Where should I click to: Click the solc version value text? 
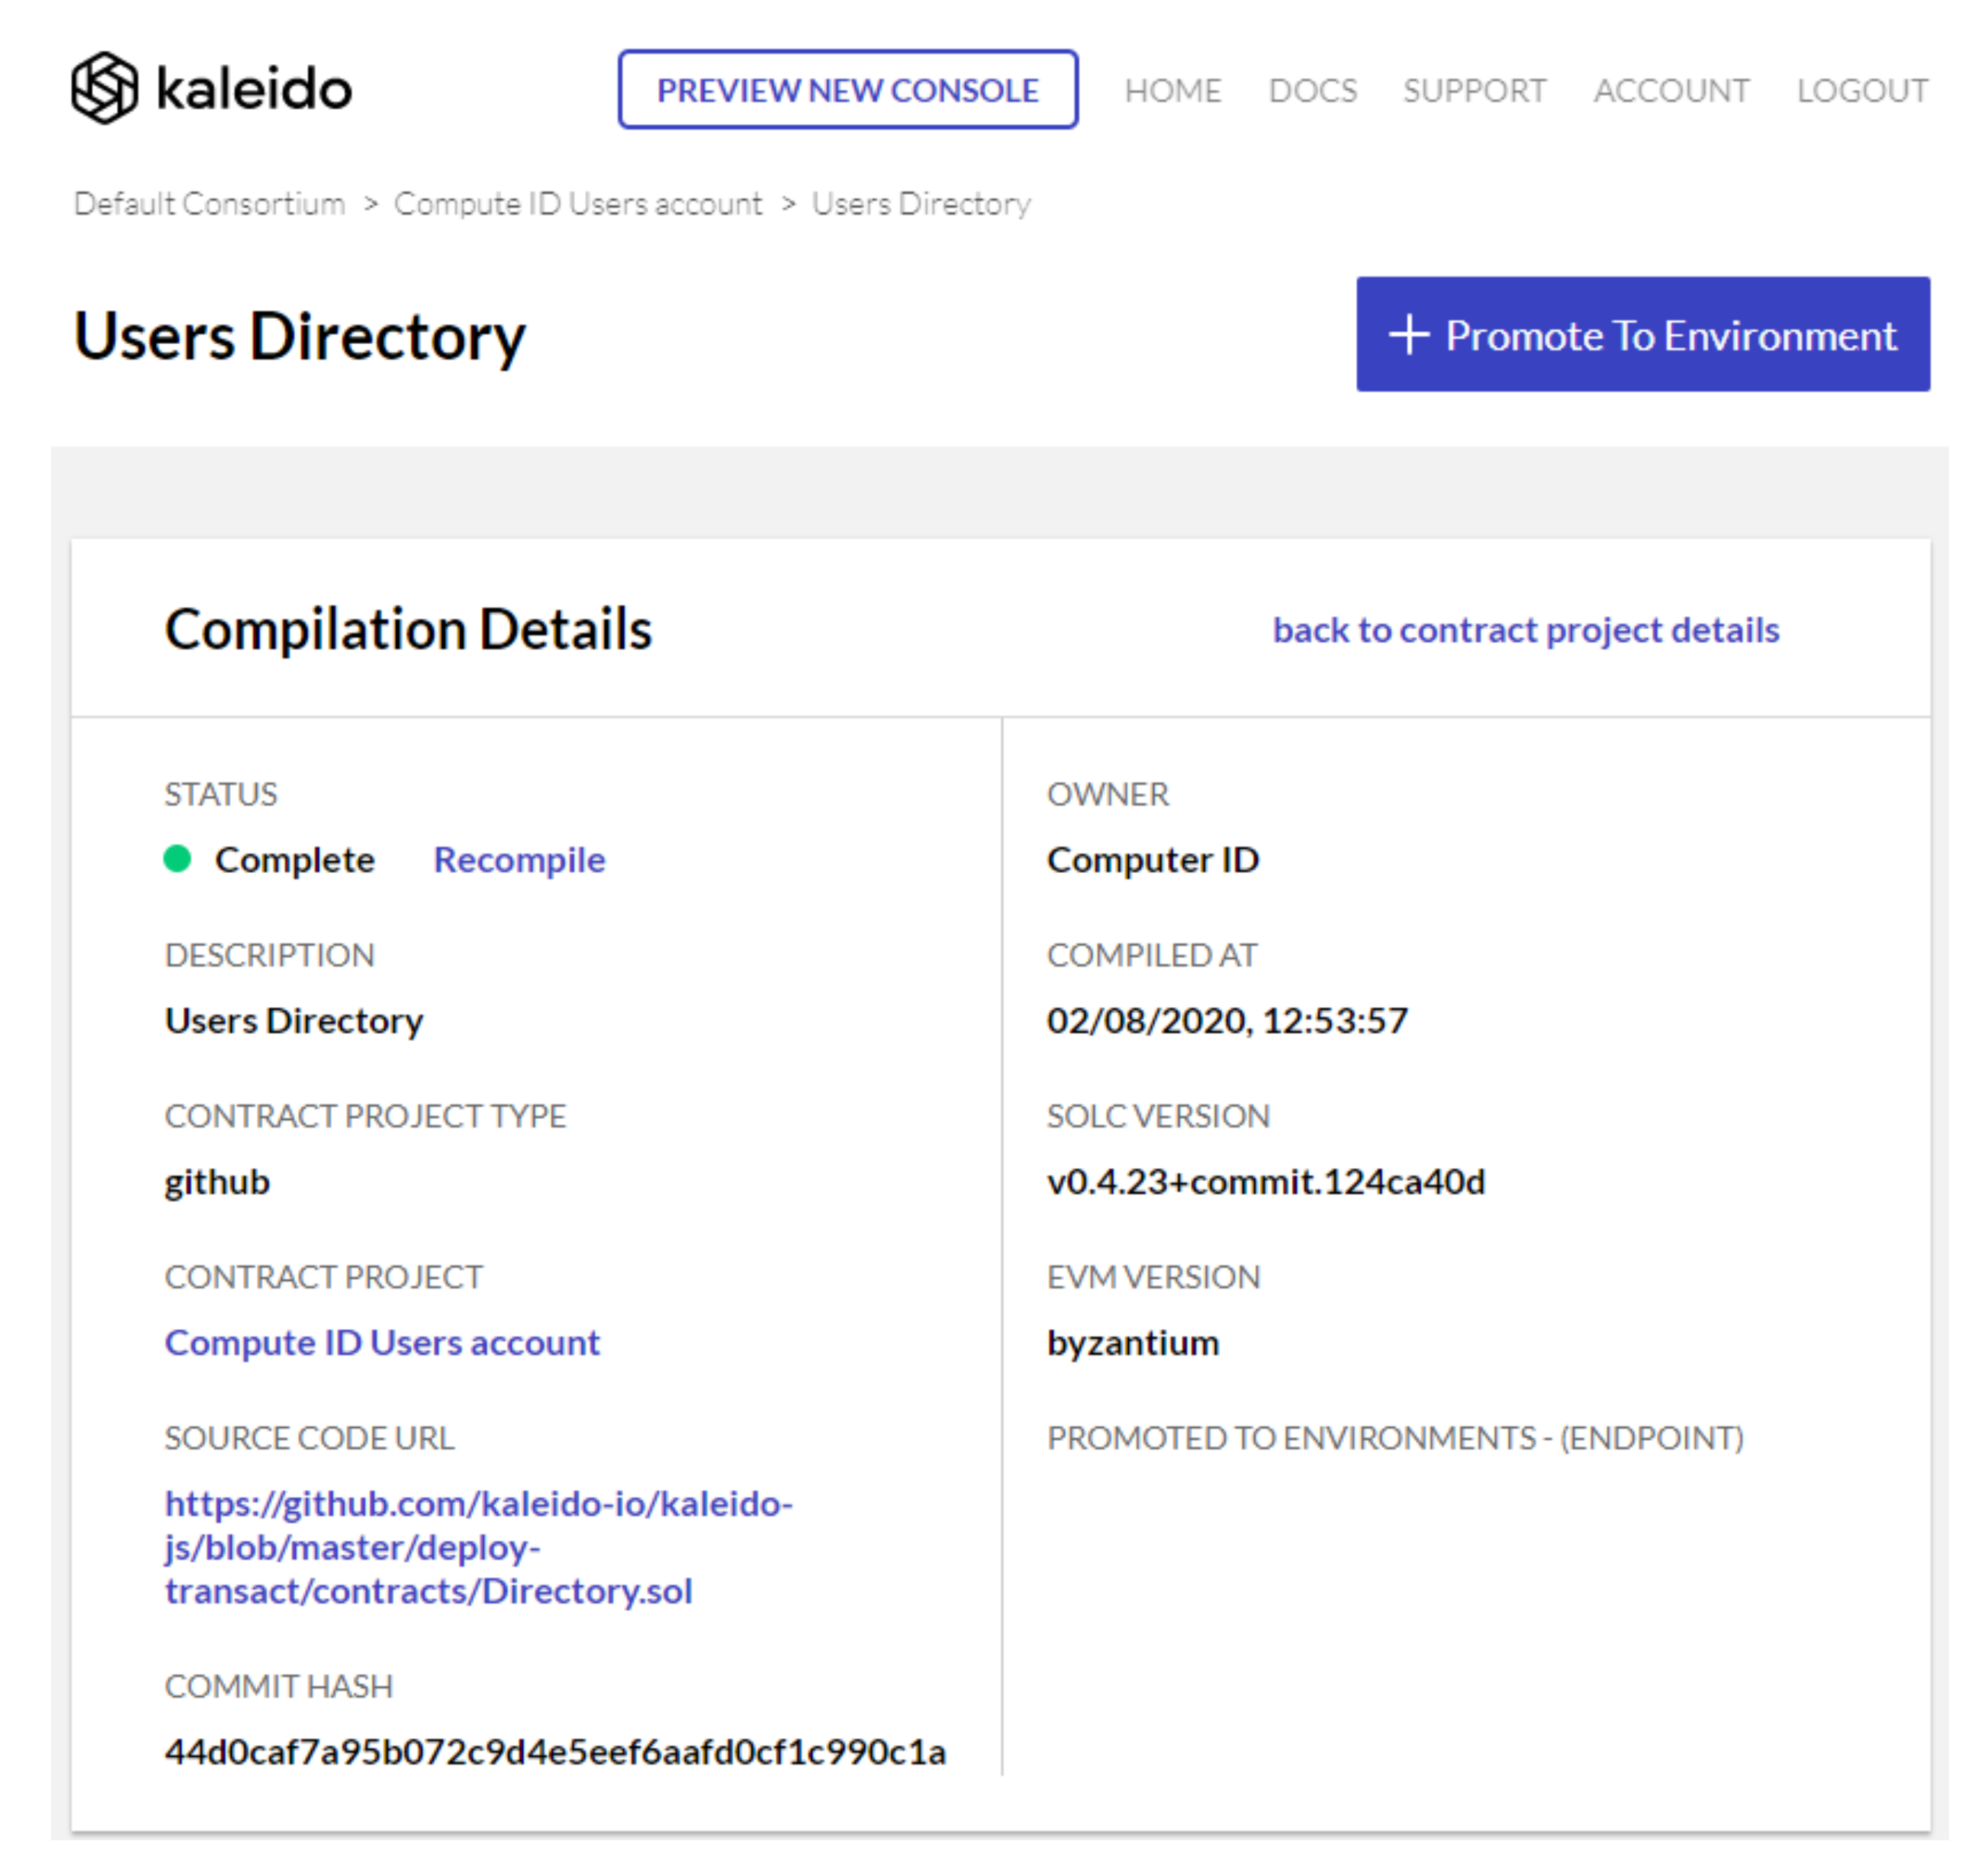click(x=1265, y=1182)
